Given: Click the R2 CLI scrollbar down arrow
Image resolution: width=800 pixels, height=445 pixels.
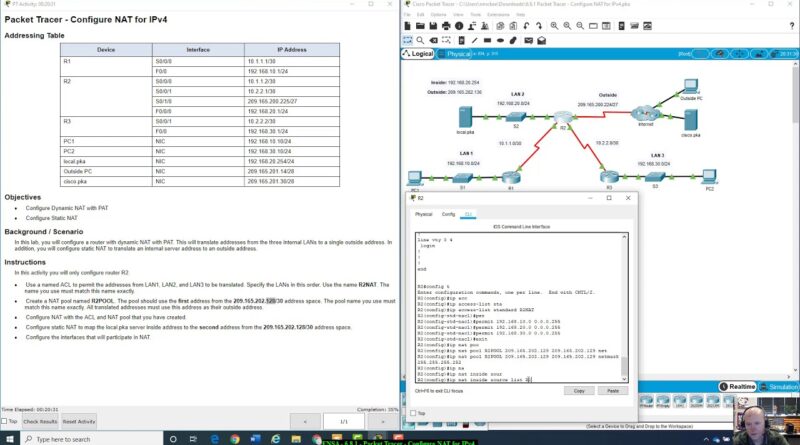Looking at the screenshot, I should coord(624,379).
